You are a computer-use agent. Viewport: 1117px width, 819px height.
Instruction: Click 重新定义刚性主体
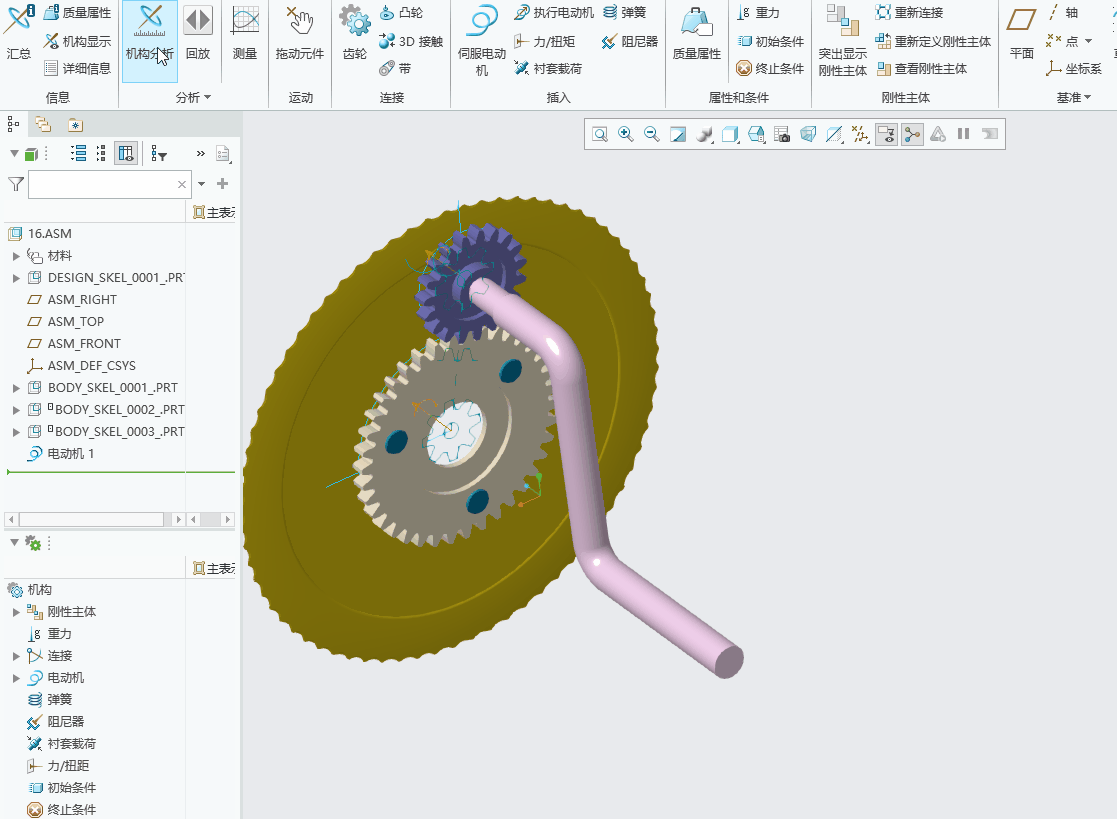point(933,41)
